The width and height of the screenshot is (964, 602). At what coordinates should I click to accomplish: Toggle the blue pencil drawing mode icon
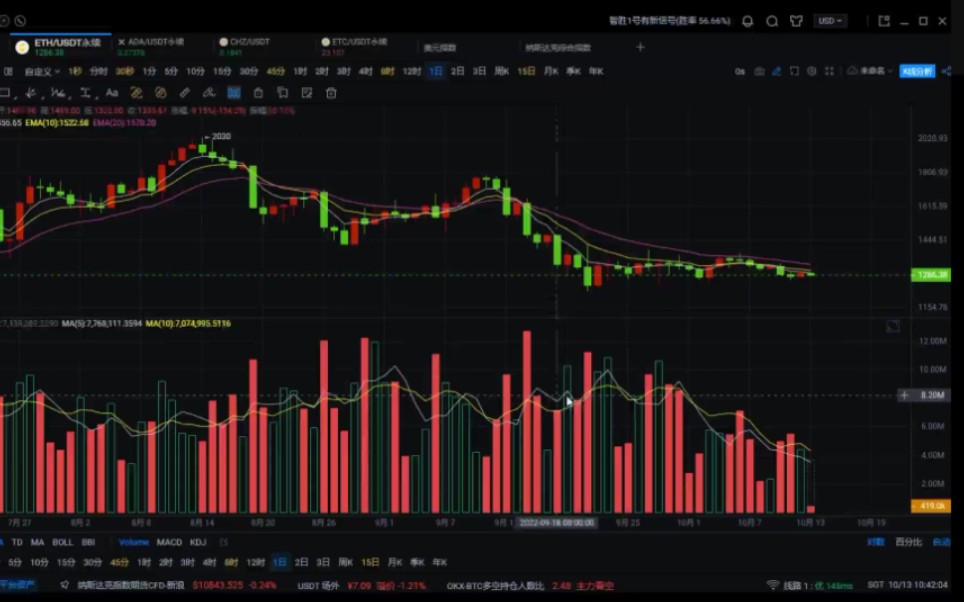tap(776, 71)
